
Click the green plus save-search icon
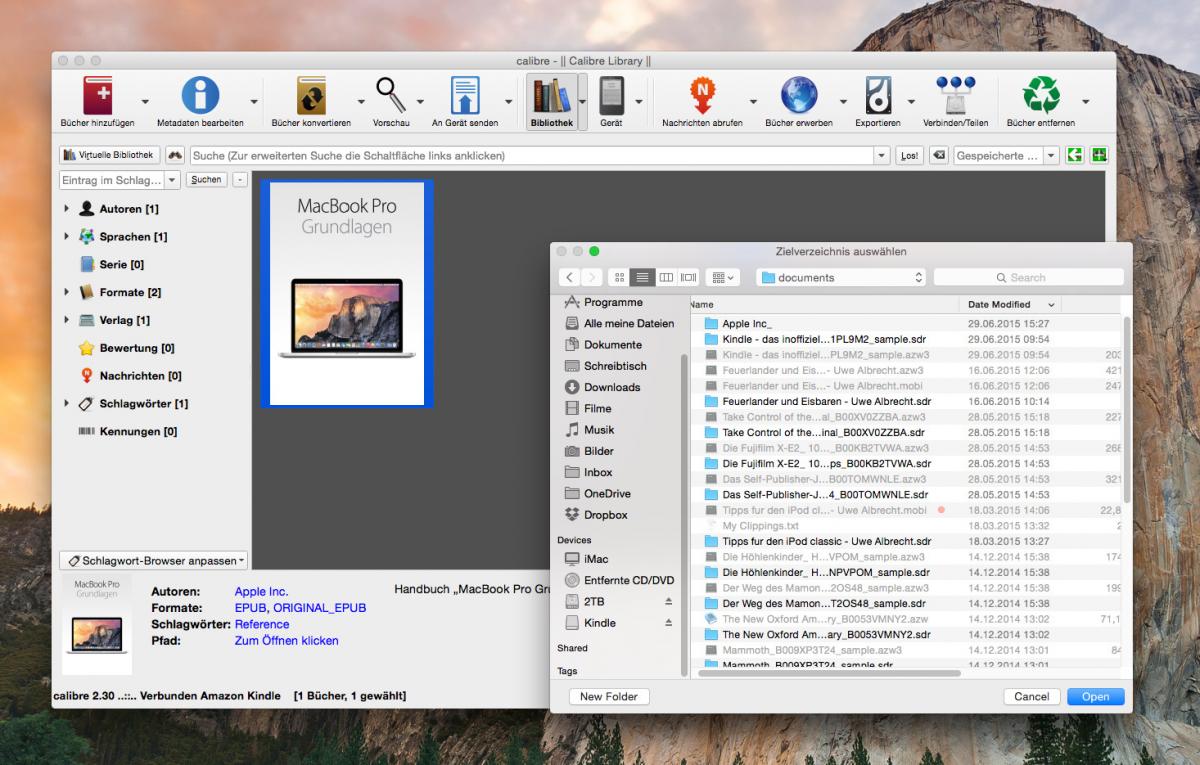point(1100,155)
